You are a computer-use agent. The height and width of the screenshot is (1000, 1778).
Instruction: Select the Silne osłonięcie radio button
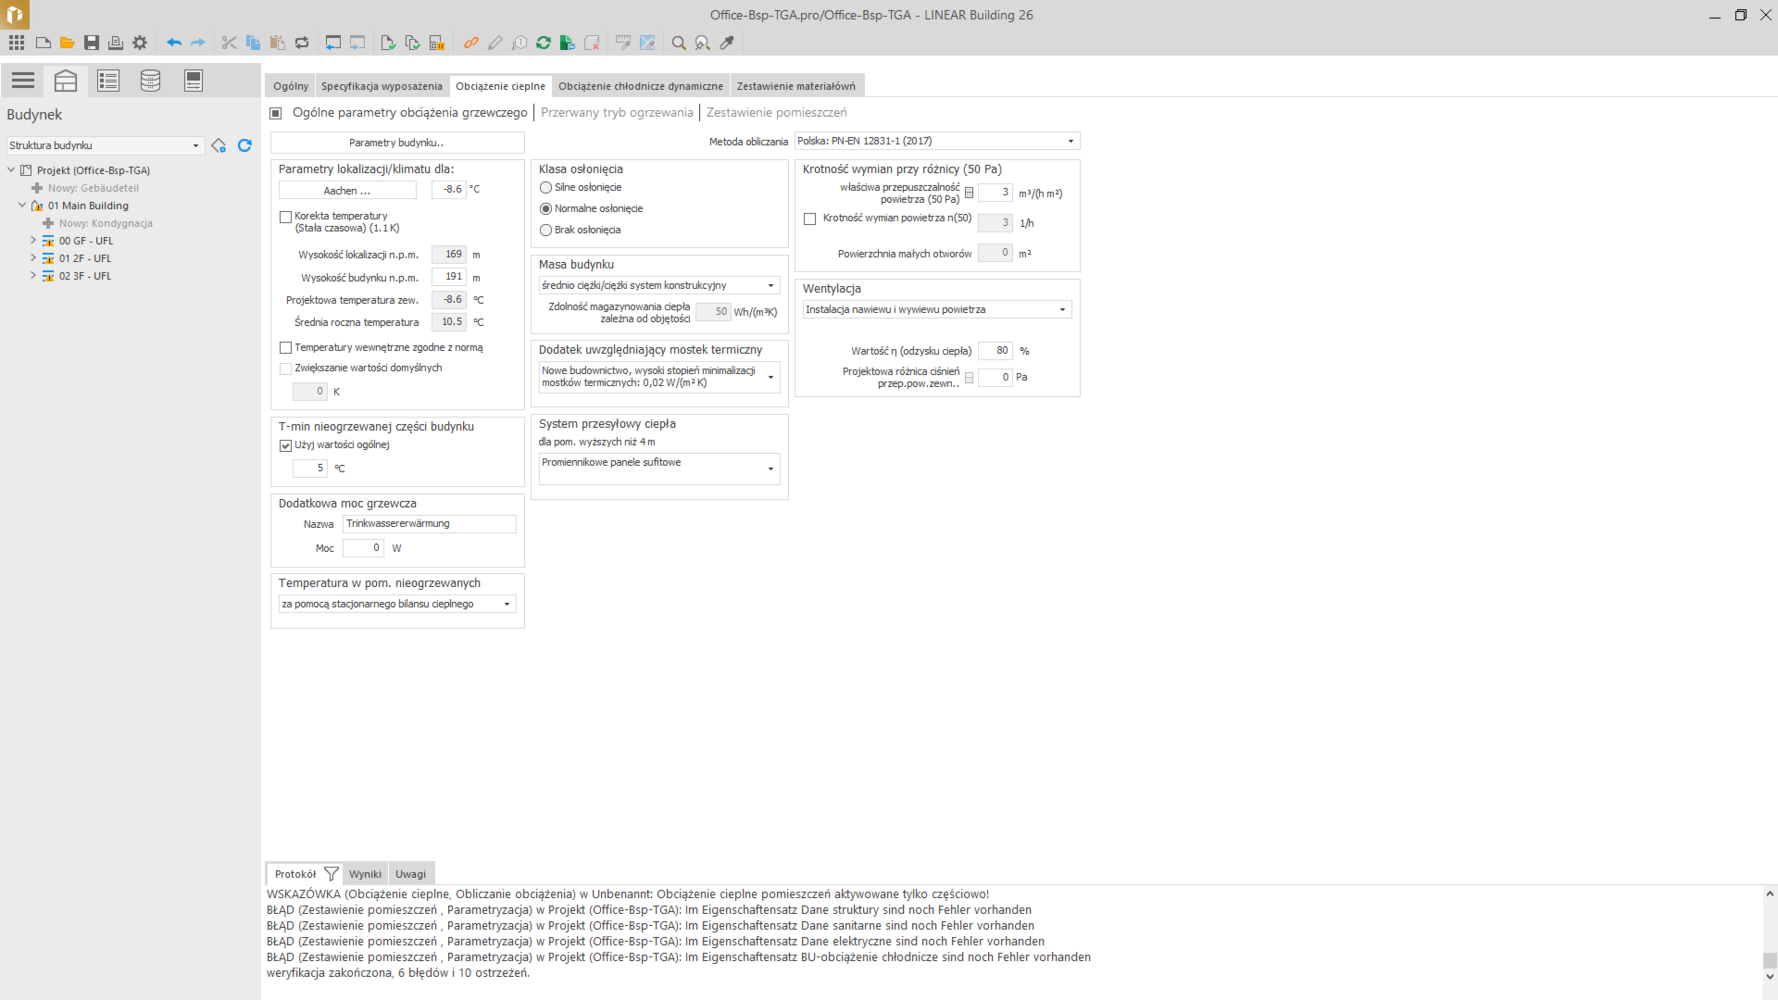(x=546, y=188)
